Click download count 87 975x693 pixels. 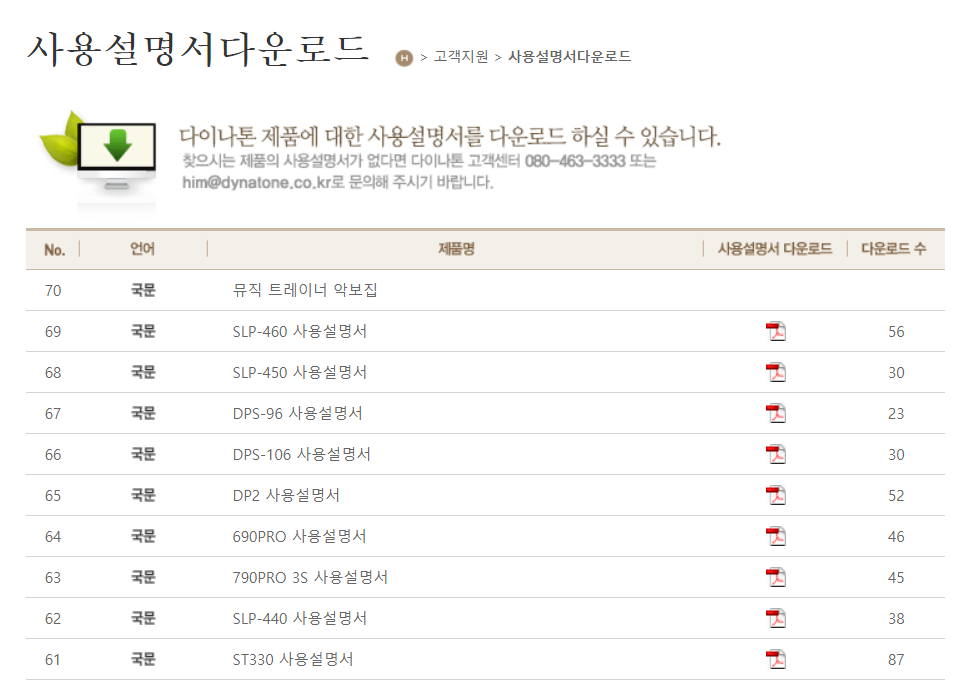point(896,659)
